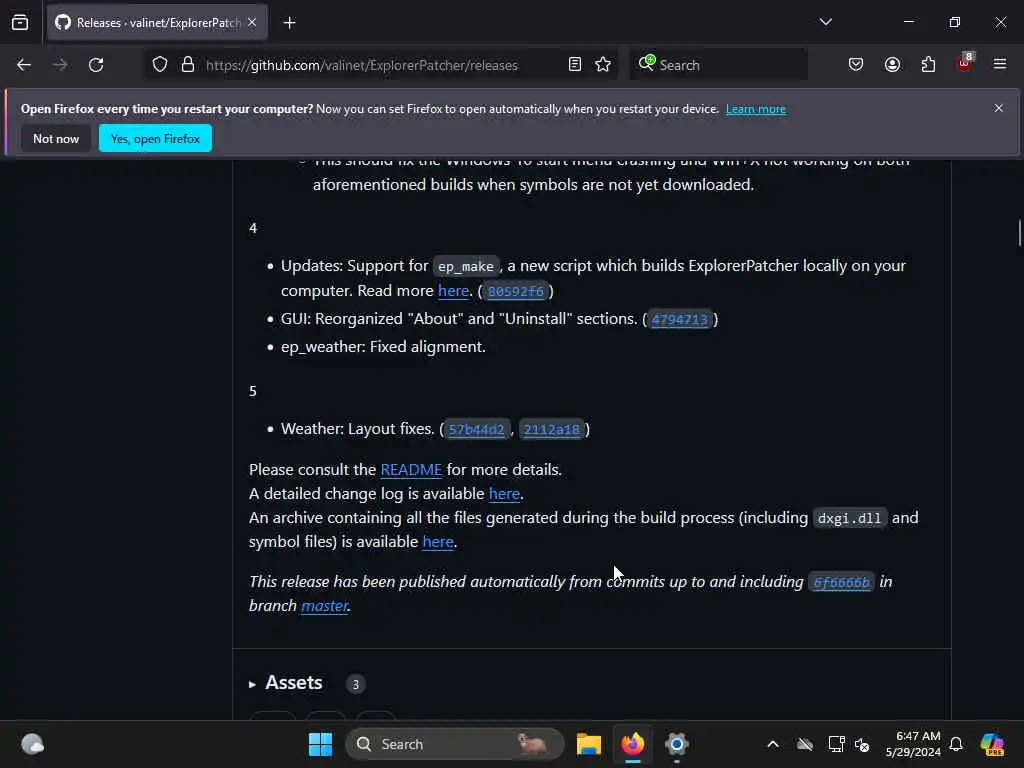
Task: Open File Explorer from taskbar
Action: 588,744
